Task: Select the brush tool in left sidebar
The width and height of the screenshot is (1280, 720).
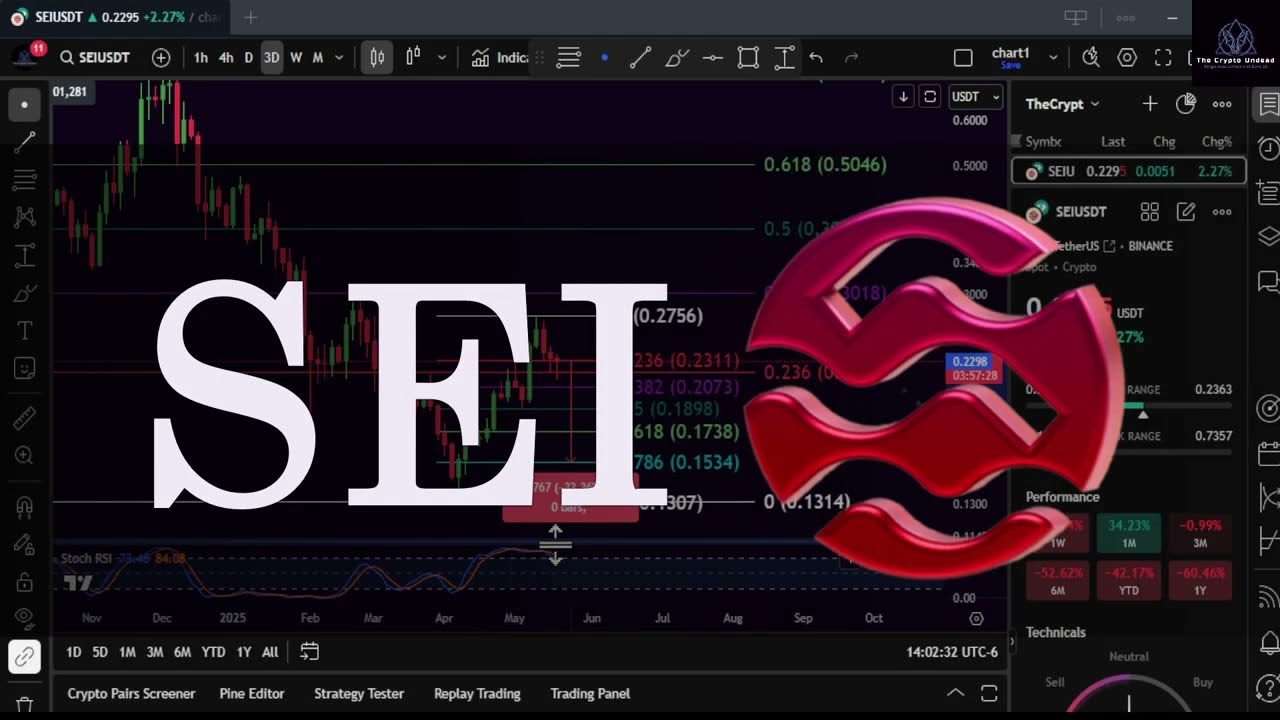Action: (x=24, y=294)
